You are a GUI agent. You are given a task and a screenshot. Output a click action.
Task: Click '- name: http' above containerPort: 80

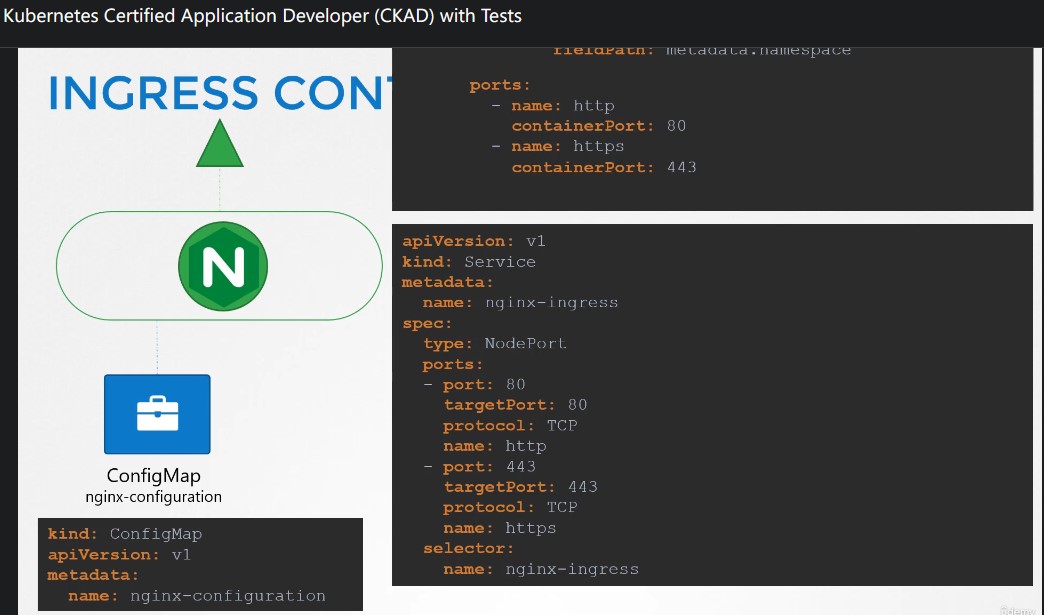coord(553,106)
